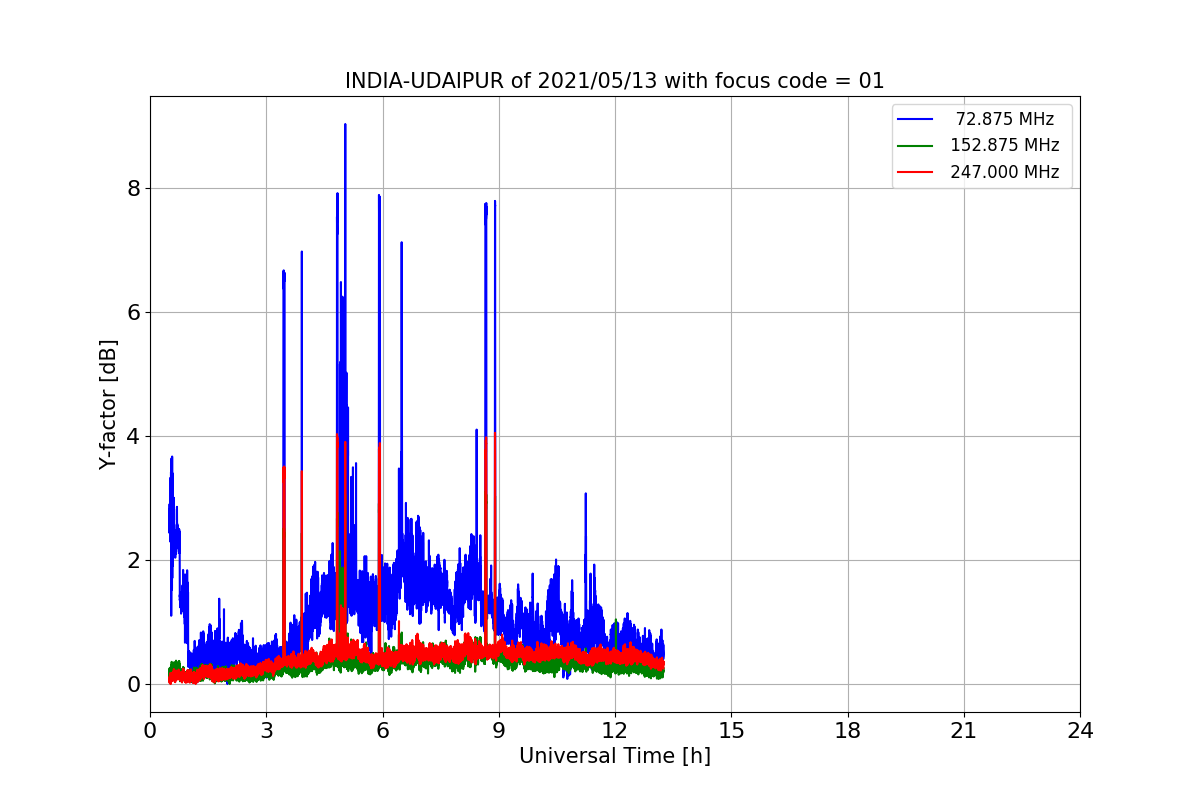Select the '152.875 MHz' legend label
The width and height of the screenshot is (1200, 800).
click(x=1005, y=145)
